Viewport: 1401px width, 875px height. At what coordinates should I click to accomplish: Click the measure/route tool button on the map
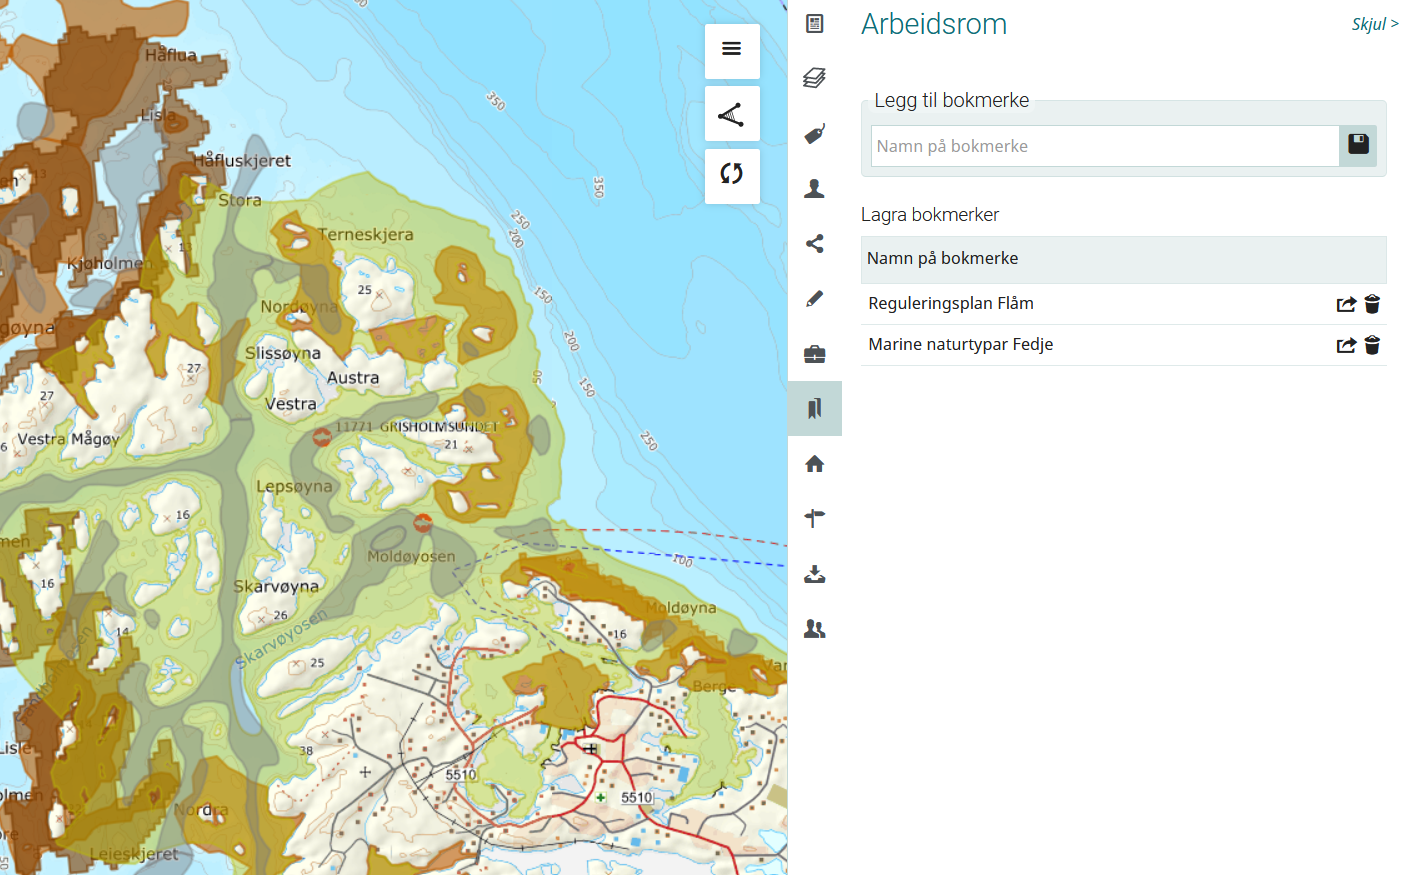732,114
